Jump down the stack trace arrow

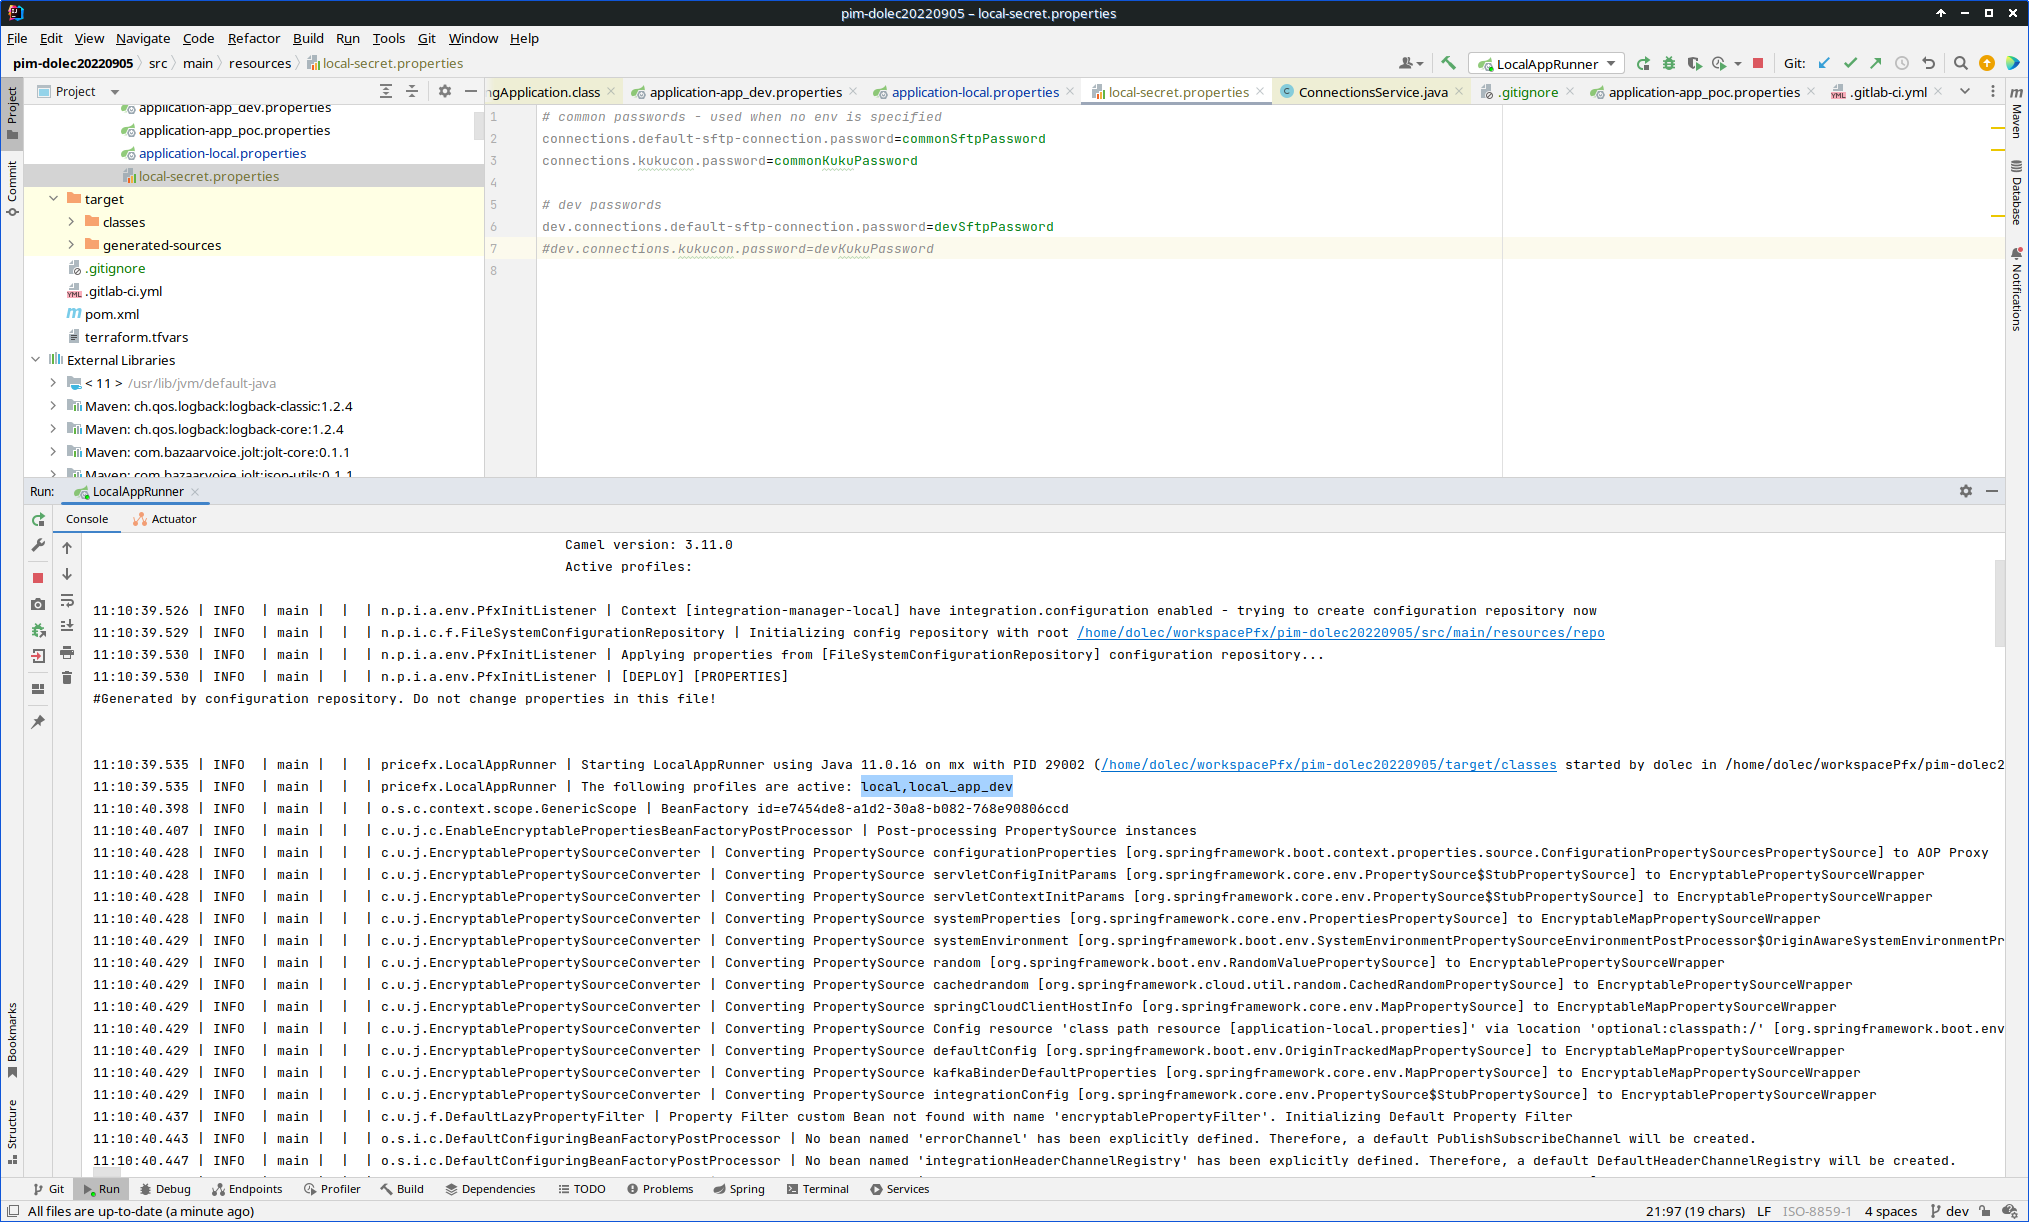(x=67, y=574)
